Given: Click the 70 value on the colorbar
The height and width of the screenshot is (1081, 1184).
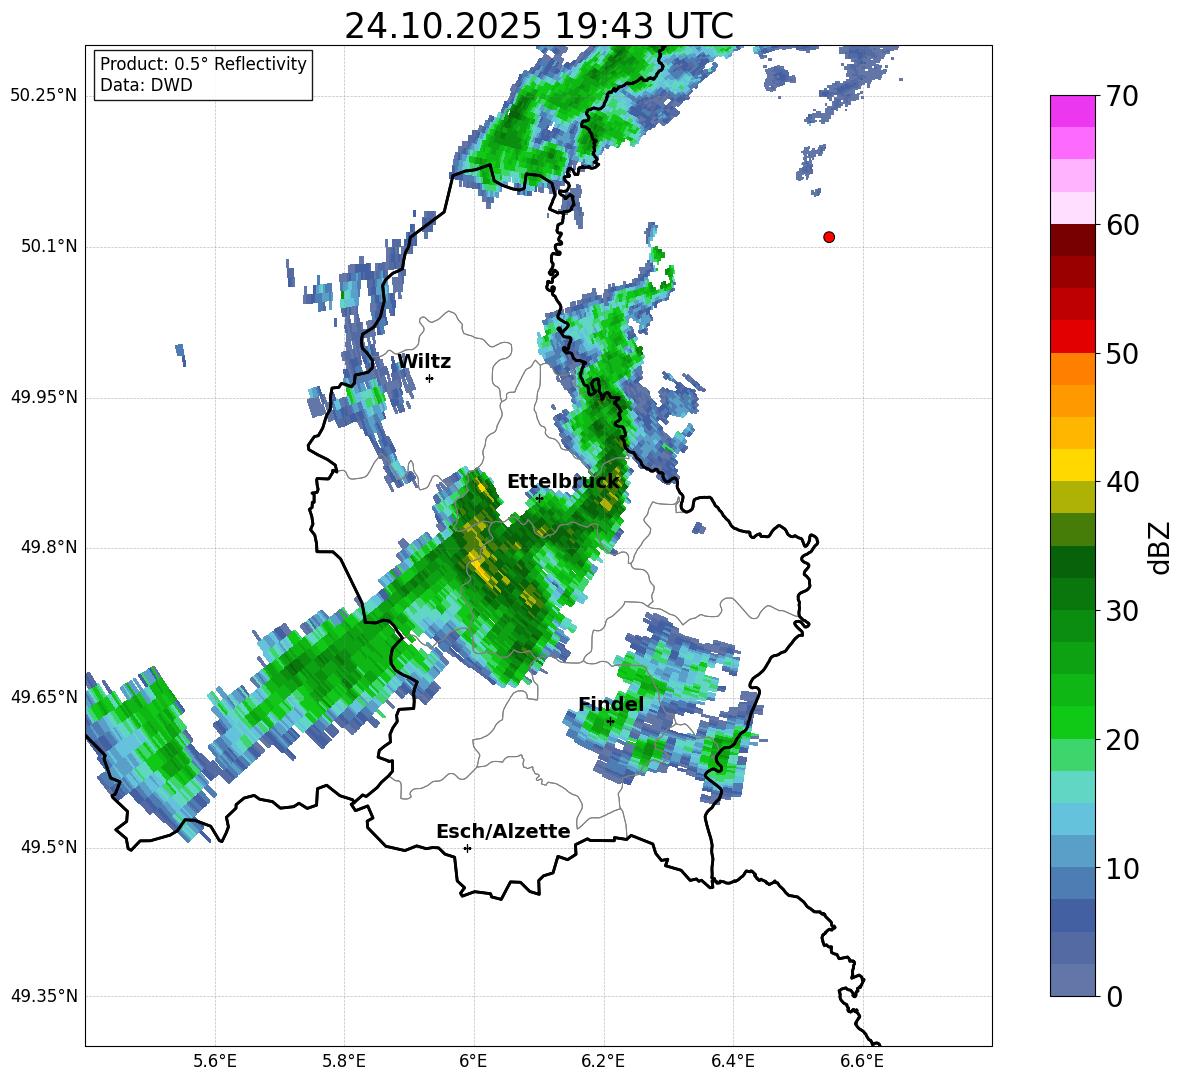Looking at the screenshot, I should pos(1122,97).
